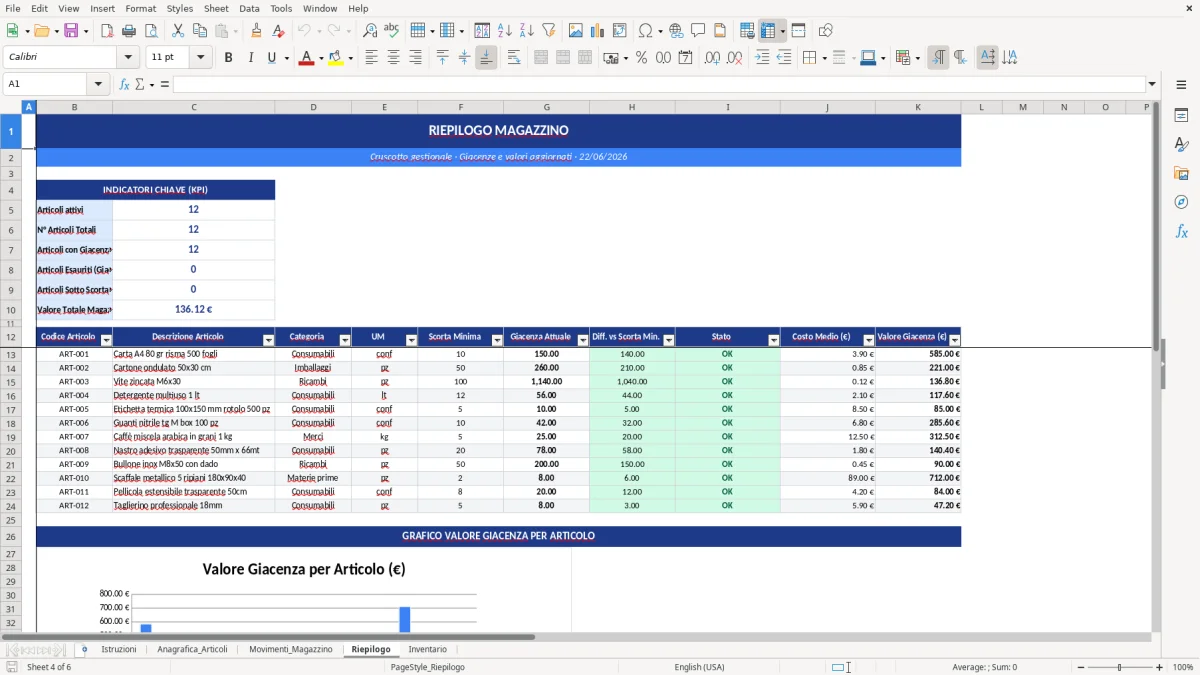Switch to the Inventario sheet tab
1200x675 pixels.
pyautogui.click(x=428, y=650)
